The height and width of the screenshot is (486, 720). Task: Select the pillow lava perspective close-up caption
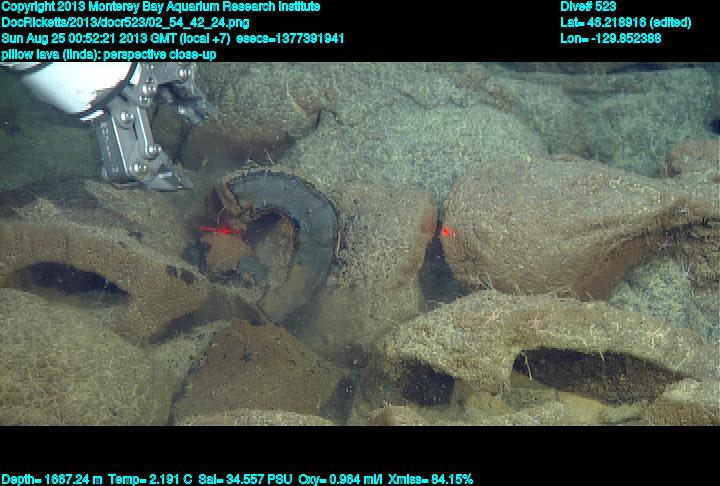(x=109, y=55)
